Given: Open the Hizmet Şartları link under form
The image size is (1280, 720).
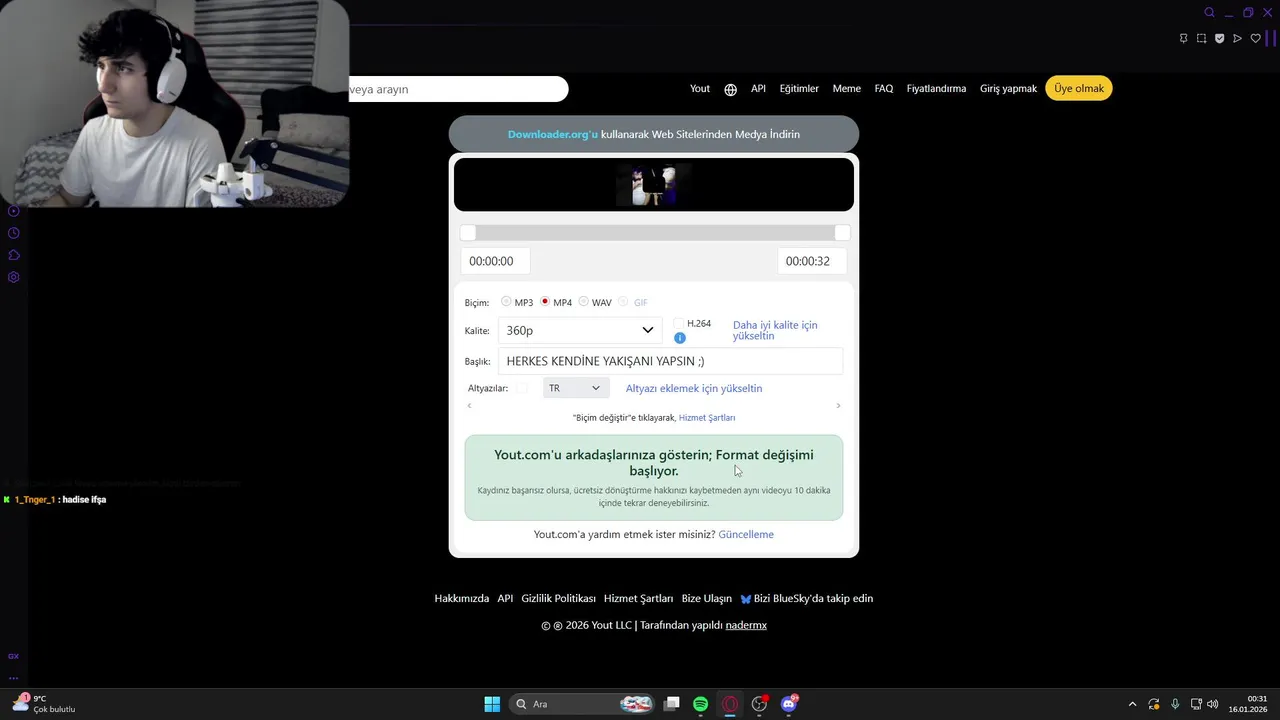Looking at the screenshot, I should pyautogui.click(x=707, y=417).
